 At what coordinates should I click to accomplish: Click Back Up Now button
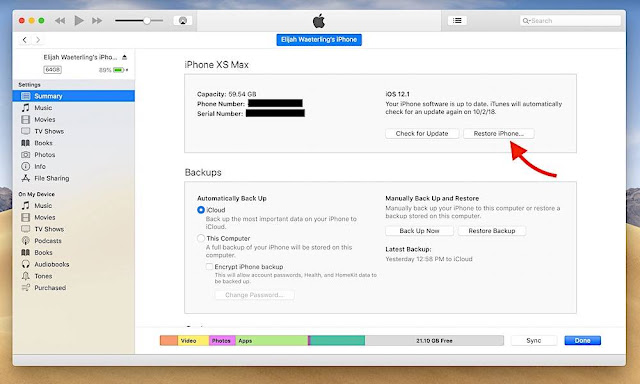coord(419,231)
